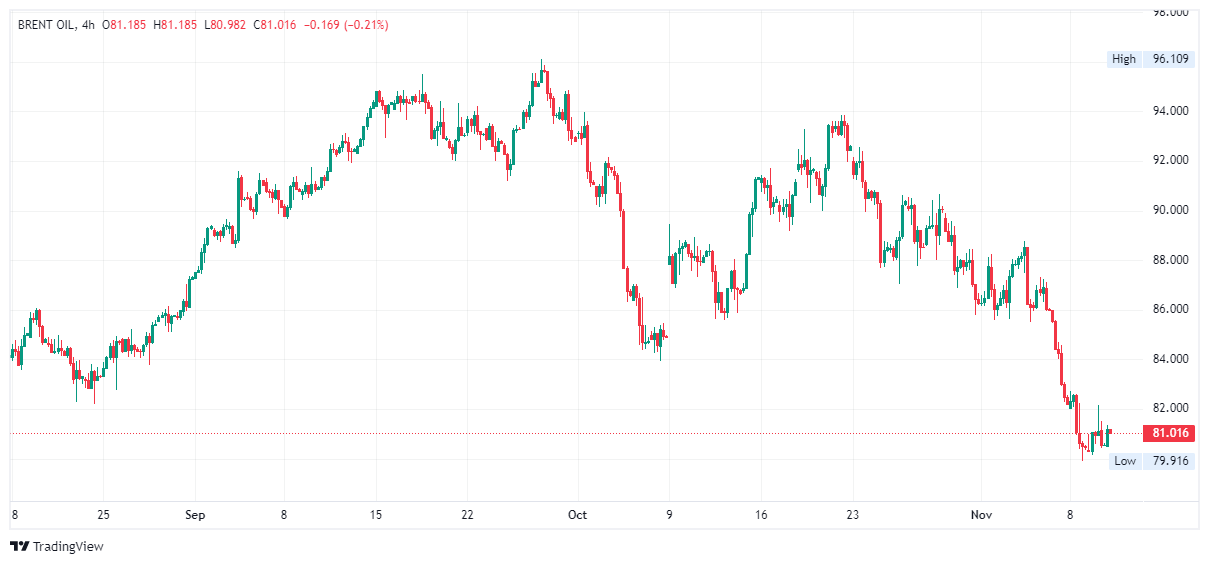
Task: Click the TradingView logo icon
Action: pos(19,546)
